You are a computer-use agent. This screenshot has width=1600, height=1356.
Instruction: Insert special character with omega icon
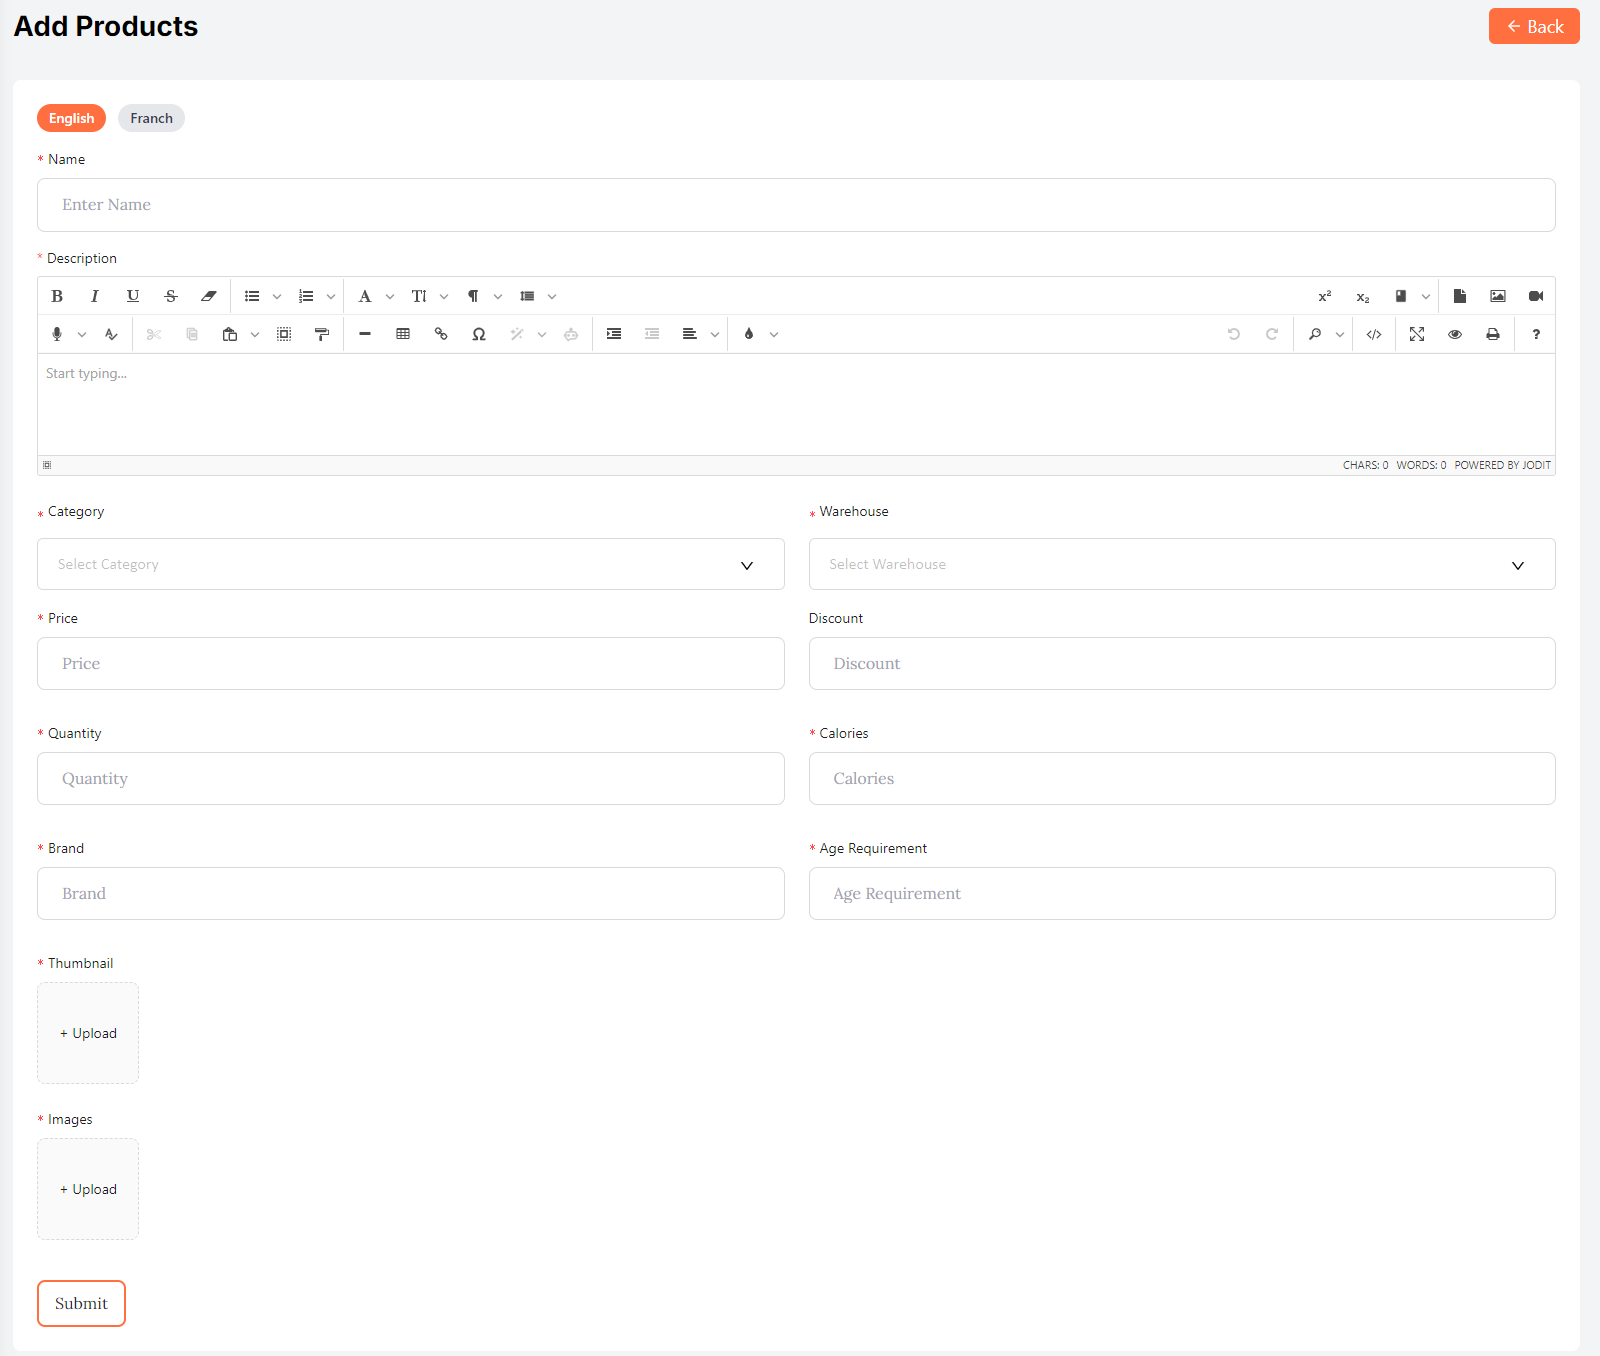(479, 334)
